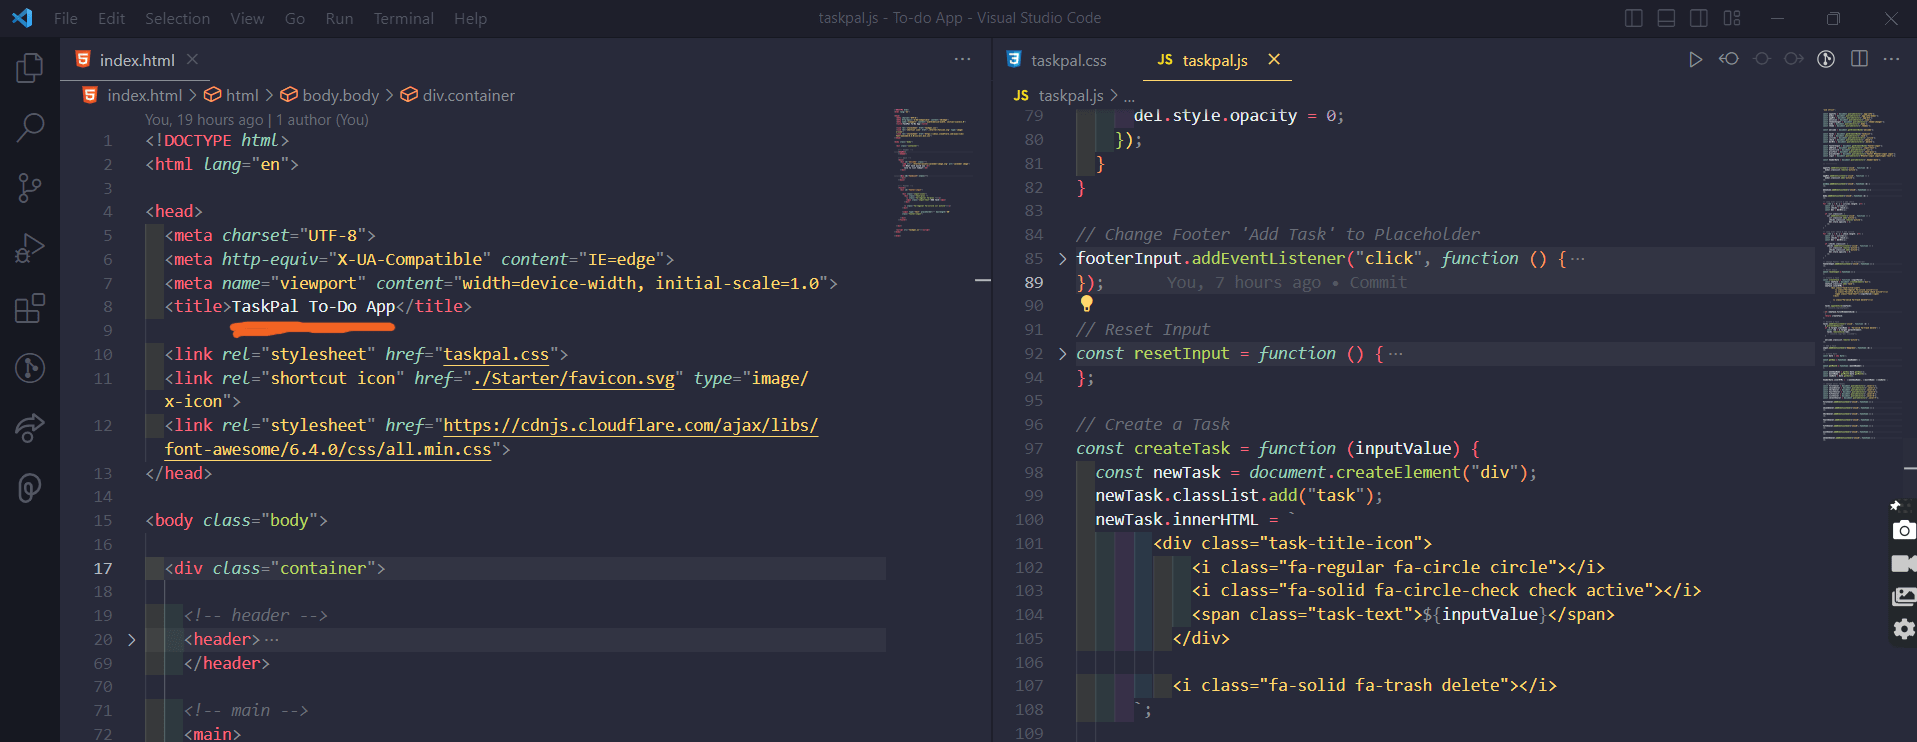Open the circular git graph activity bar icon
The image size is (1917, 742).
click(30, 368)
